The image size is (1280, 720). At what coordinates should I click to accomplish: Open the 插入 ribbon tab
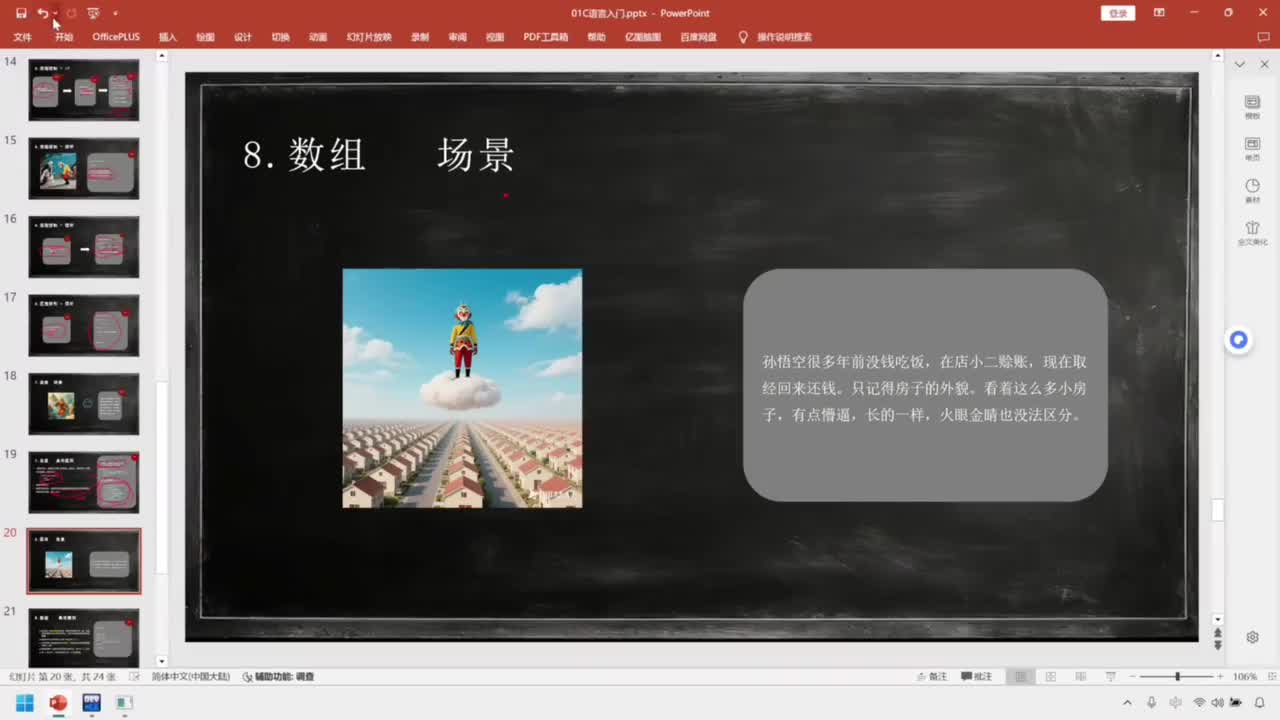point(168,37)
